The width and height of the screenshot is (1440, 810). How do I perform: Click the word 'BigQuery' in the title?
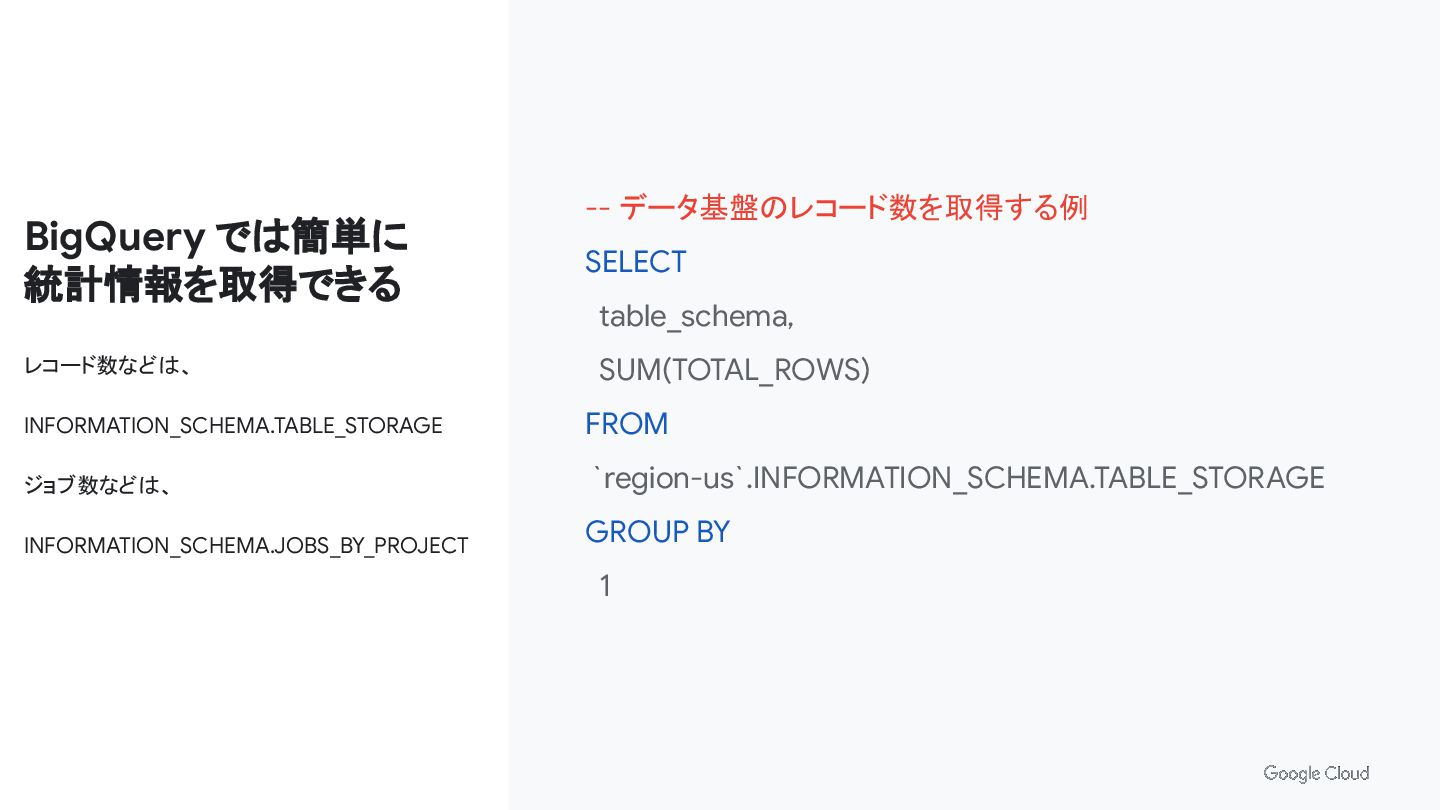[x=115, y=239]
